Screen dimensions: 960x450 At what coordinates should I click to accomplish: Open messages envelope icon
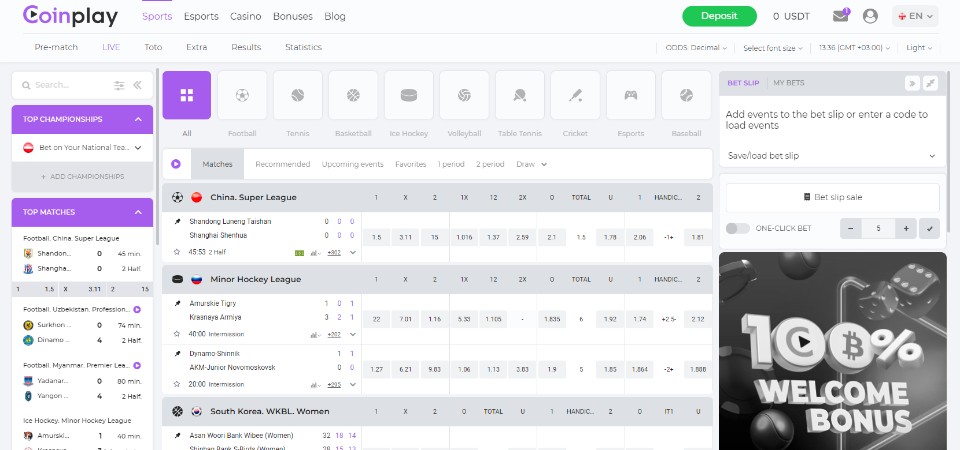tap(841, 16)
